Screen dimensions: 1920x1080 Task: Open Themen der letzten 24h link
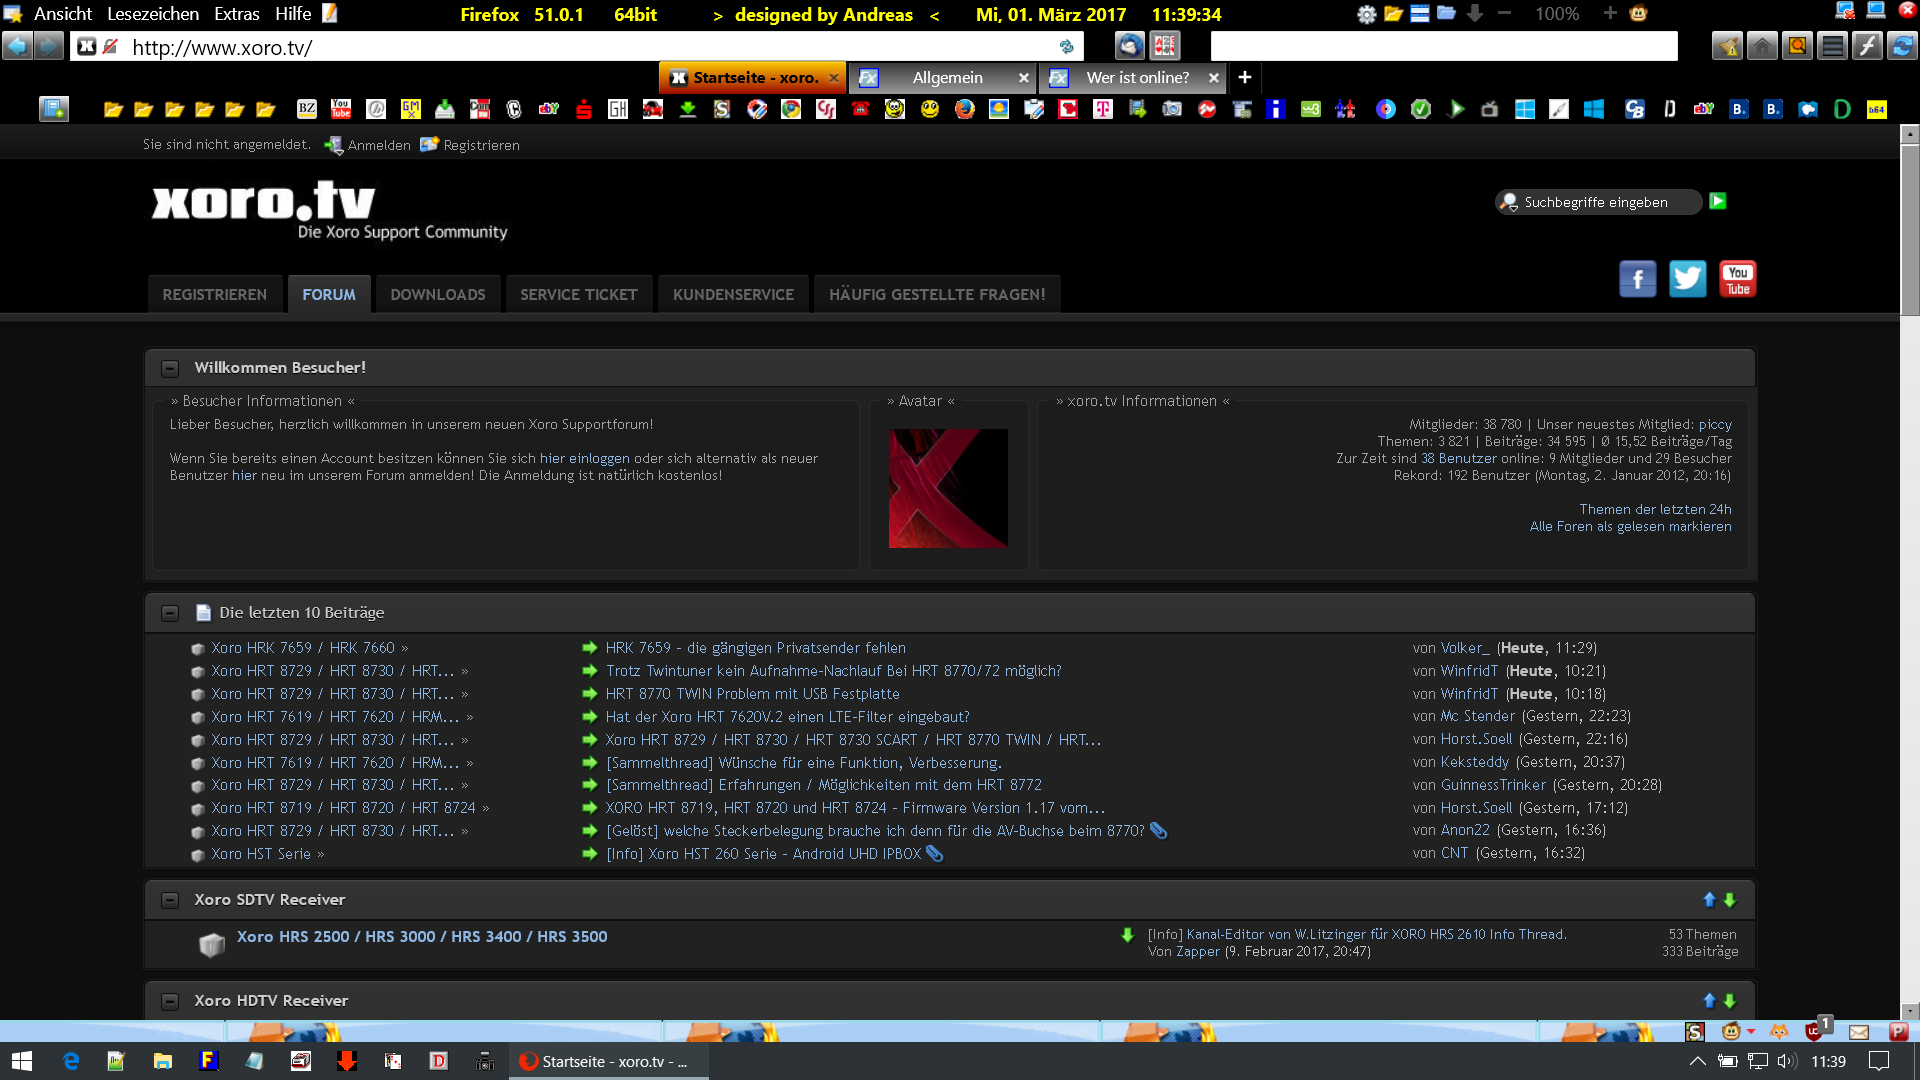point(1654,509)
